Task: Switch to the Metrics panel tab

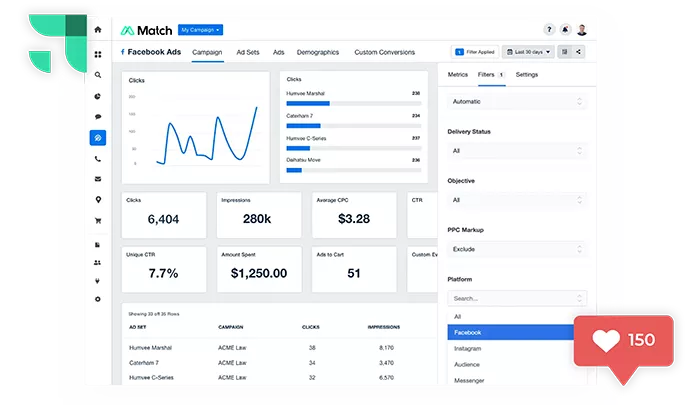Action: (x=458, y=75)
